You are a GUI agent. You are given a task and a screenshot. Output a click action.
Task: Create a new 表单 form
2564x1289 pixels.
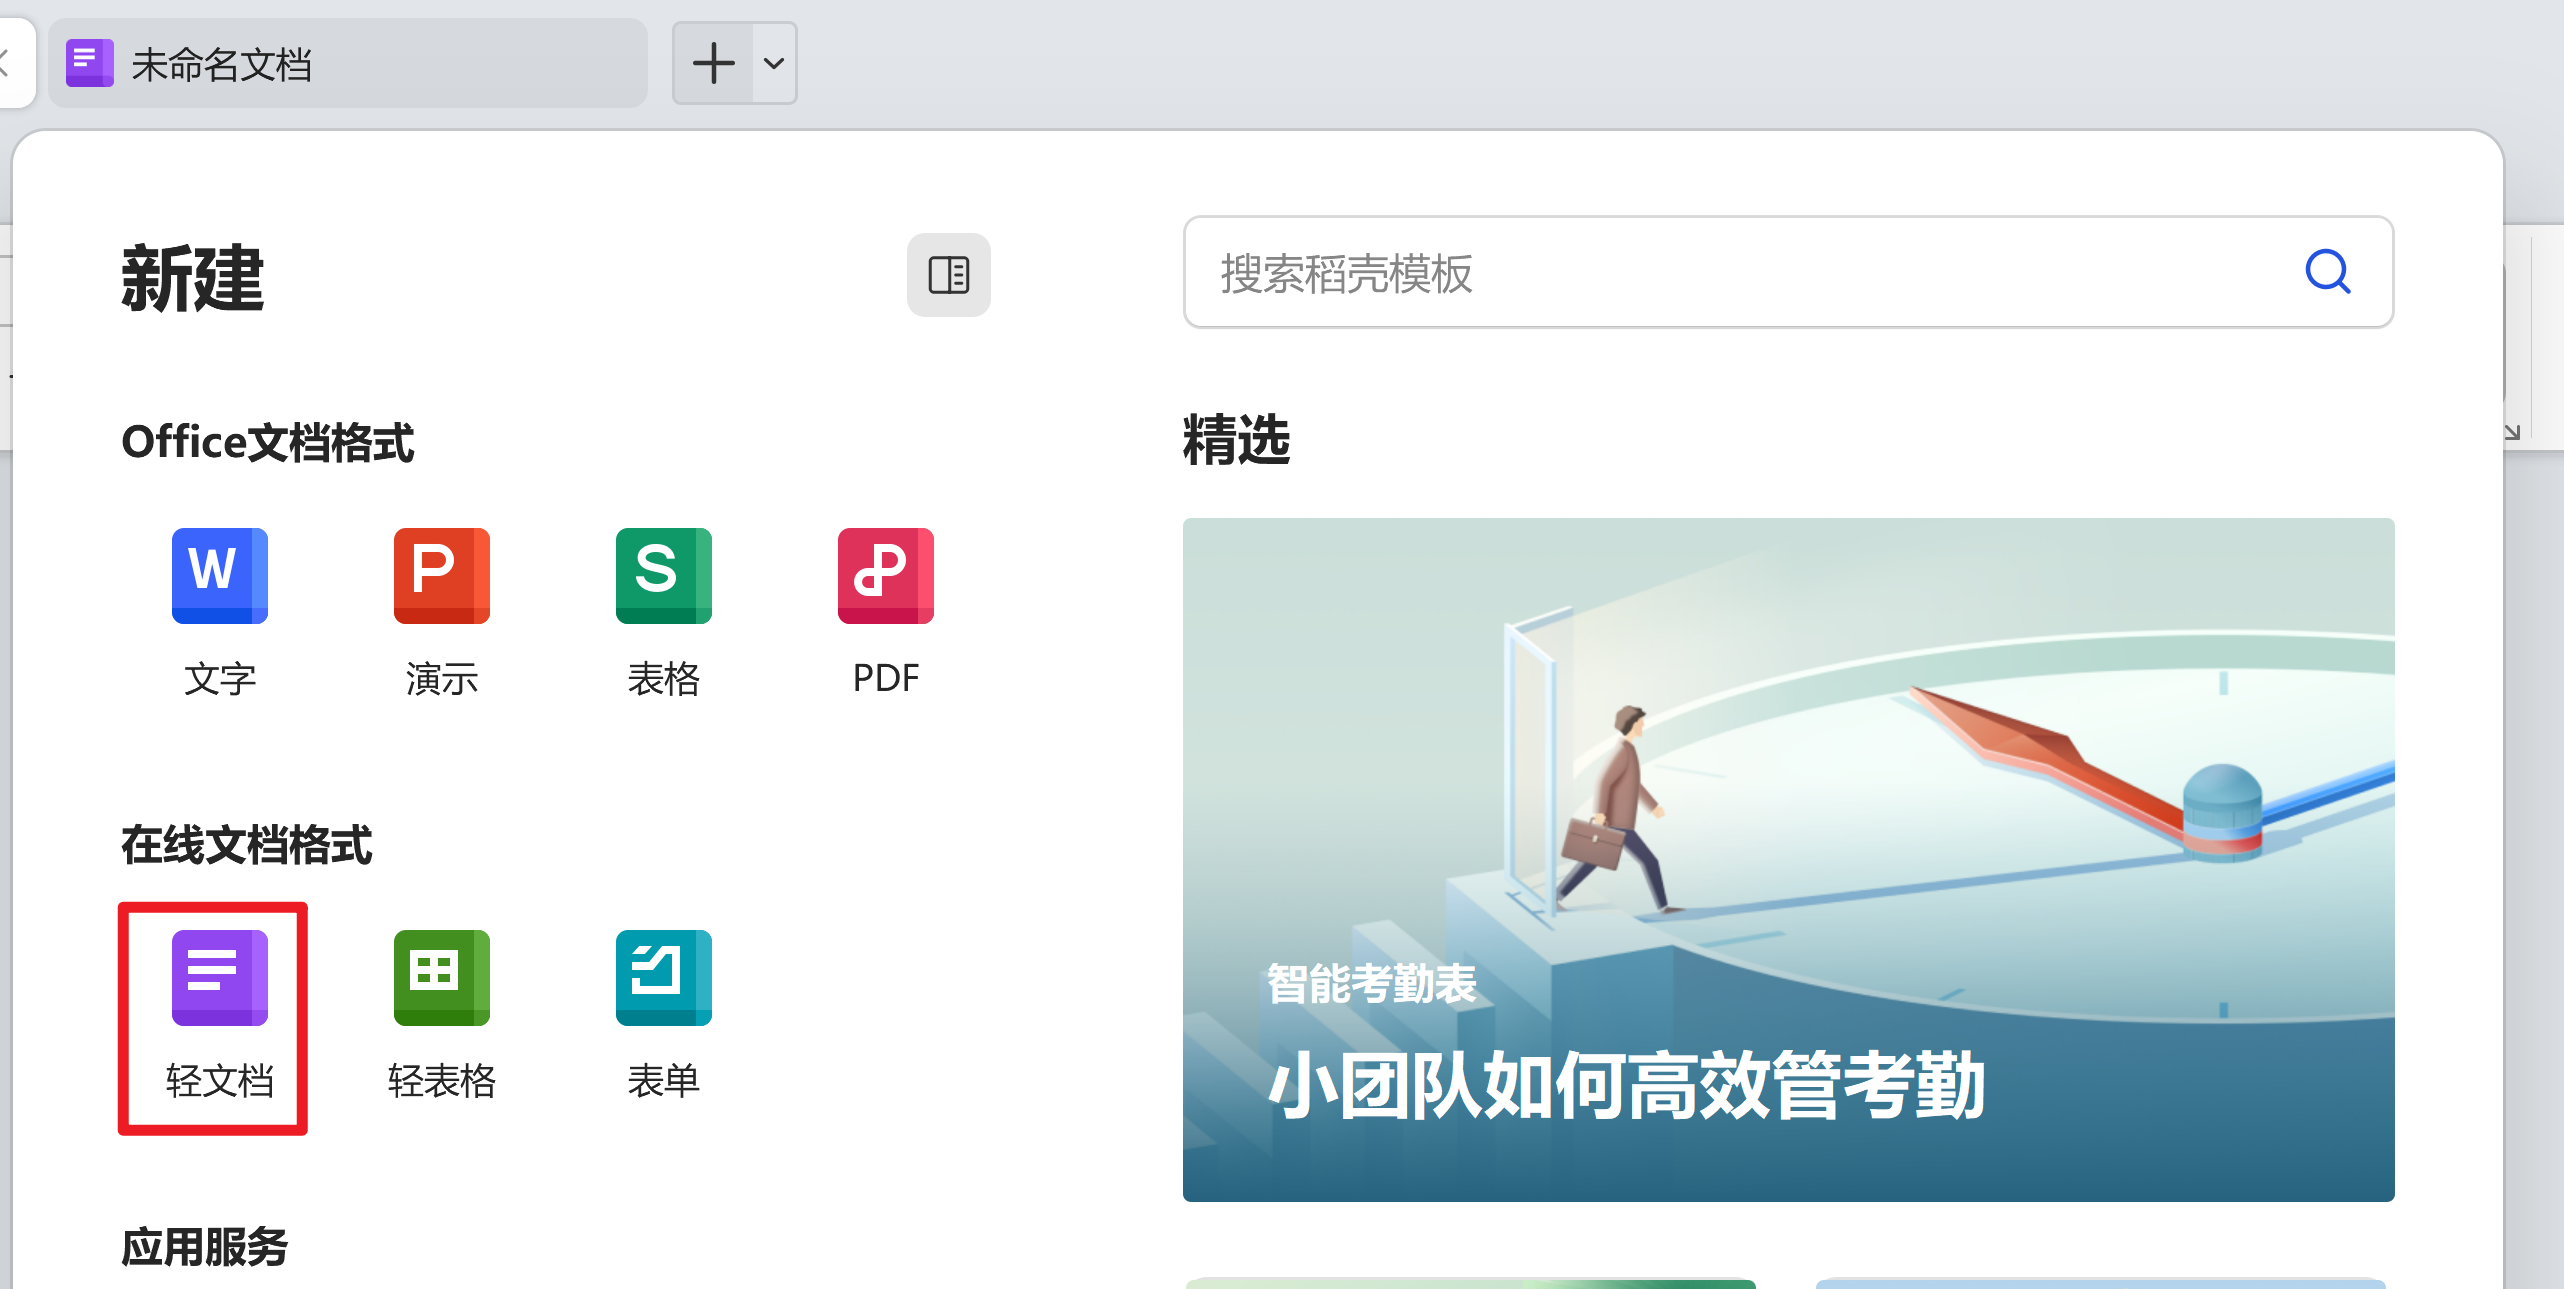[x=663, y=978]
